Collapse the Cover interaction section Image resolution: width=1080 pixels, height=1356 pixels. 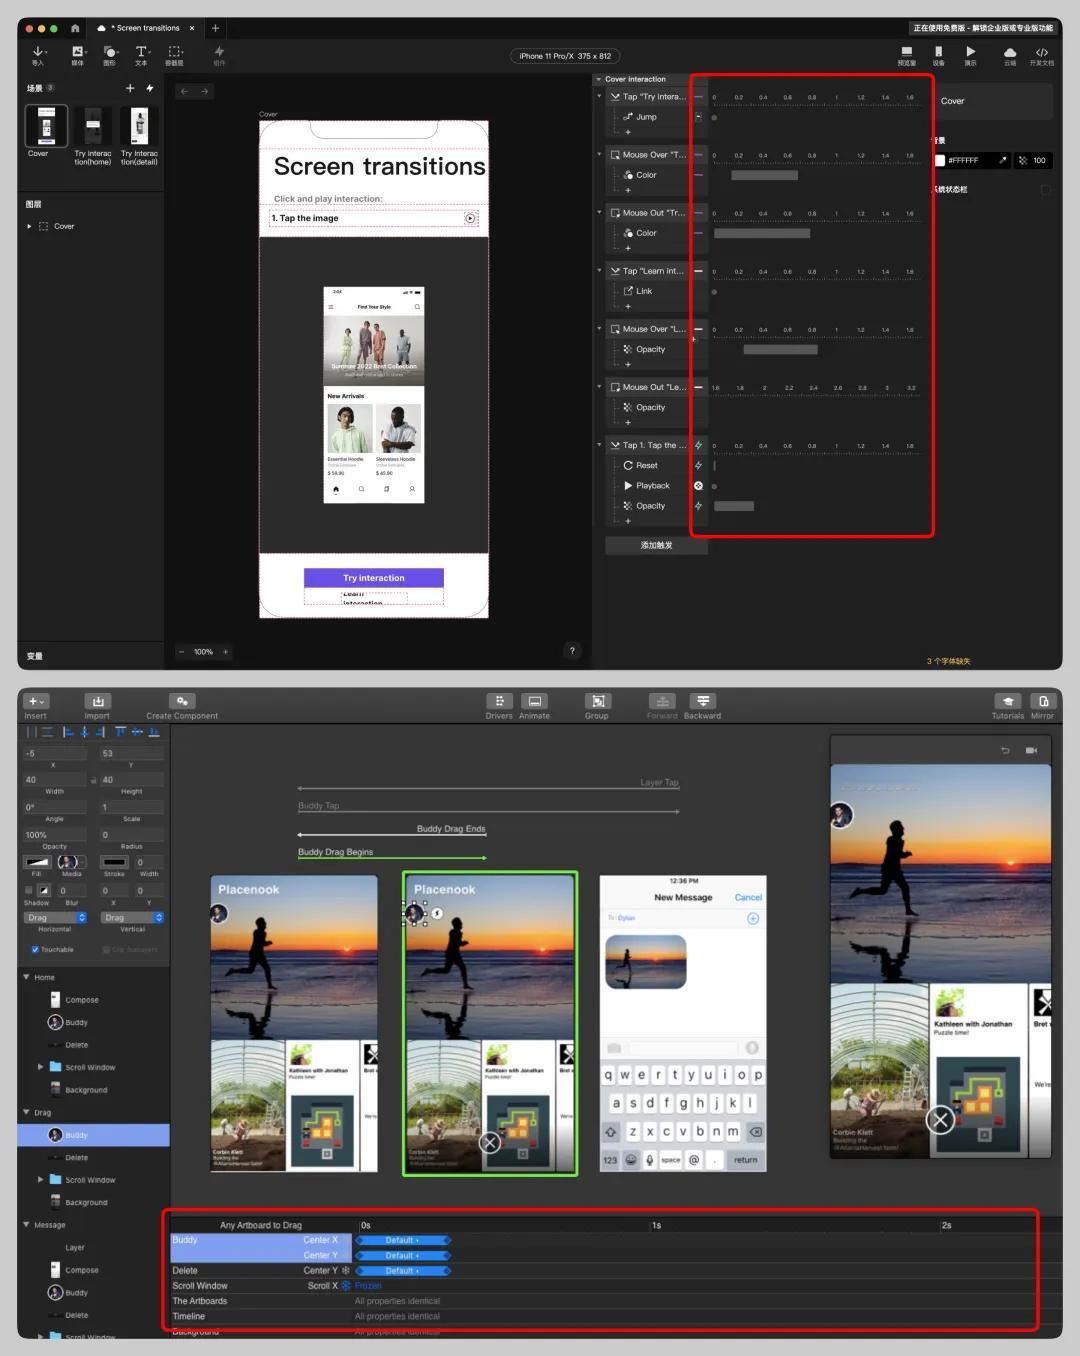(598, 79)
